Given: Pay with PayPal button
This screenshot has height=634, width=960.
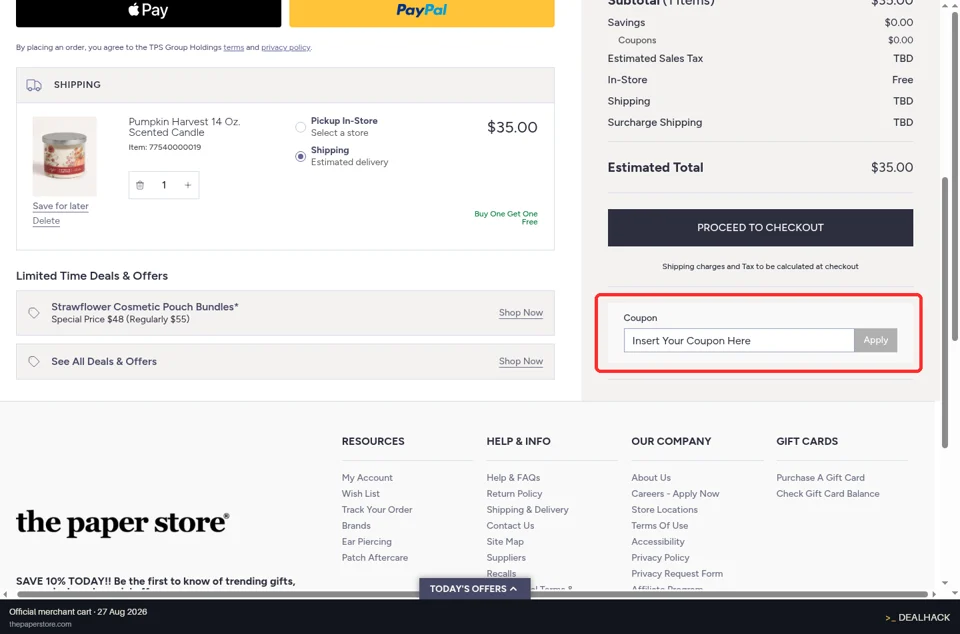Looking at the screenshot, I should click(422, 12).
